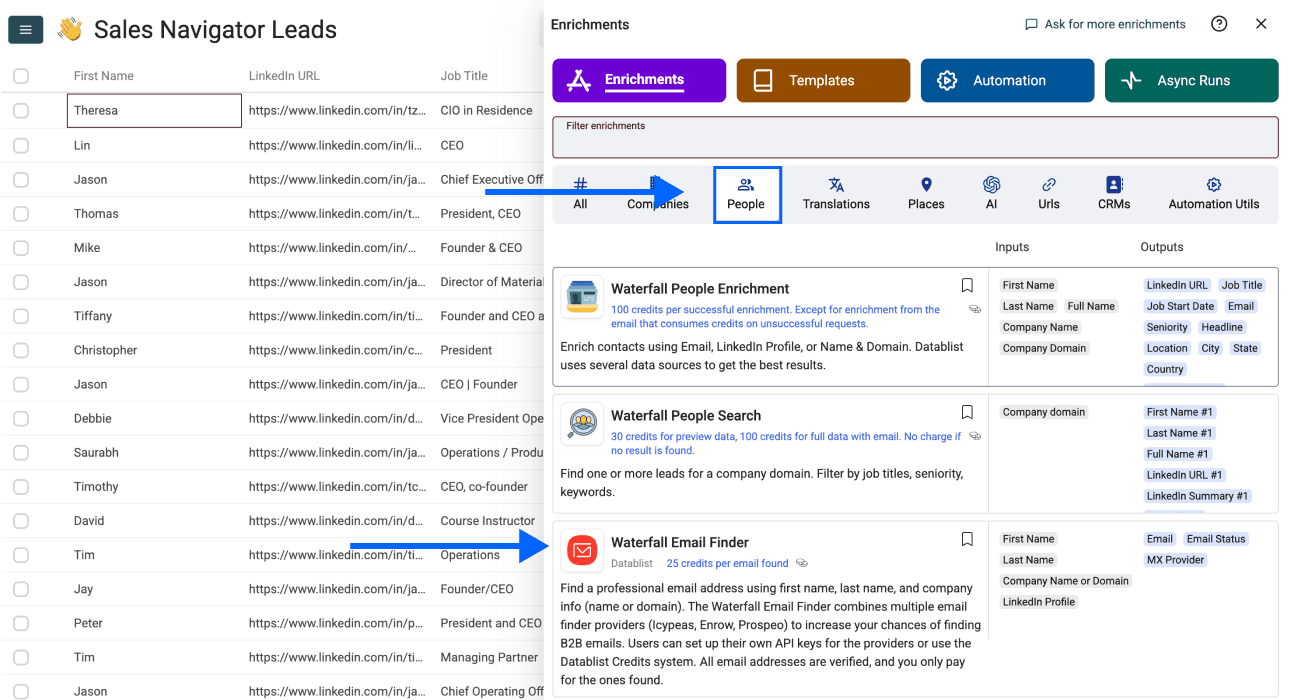Screen dimensions: 1290x700
Task: Select the Places enrichment category
Action: click(925, 193)
